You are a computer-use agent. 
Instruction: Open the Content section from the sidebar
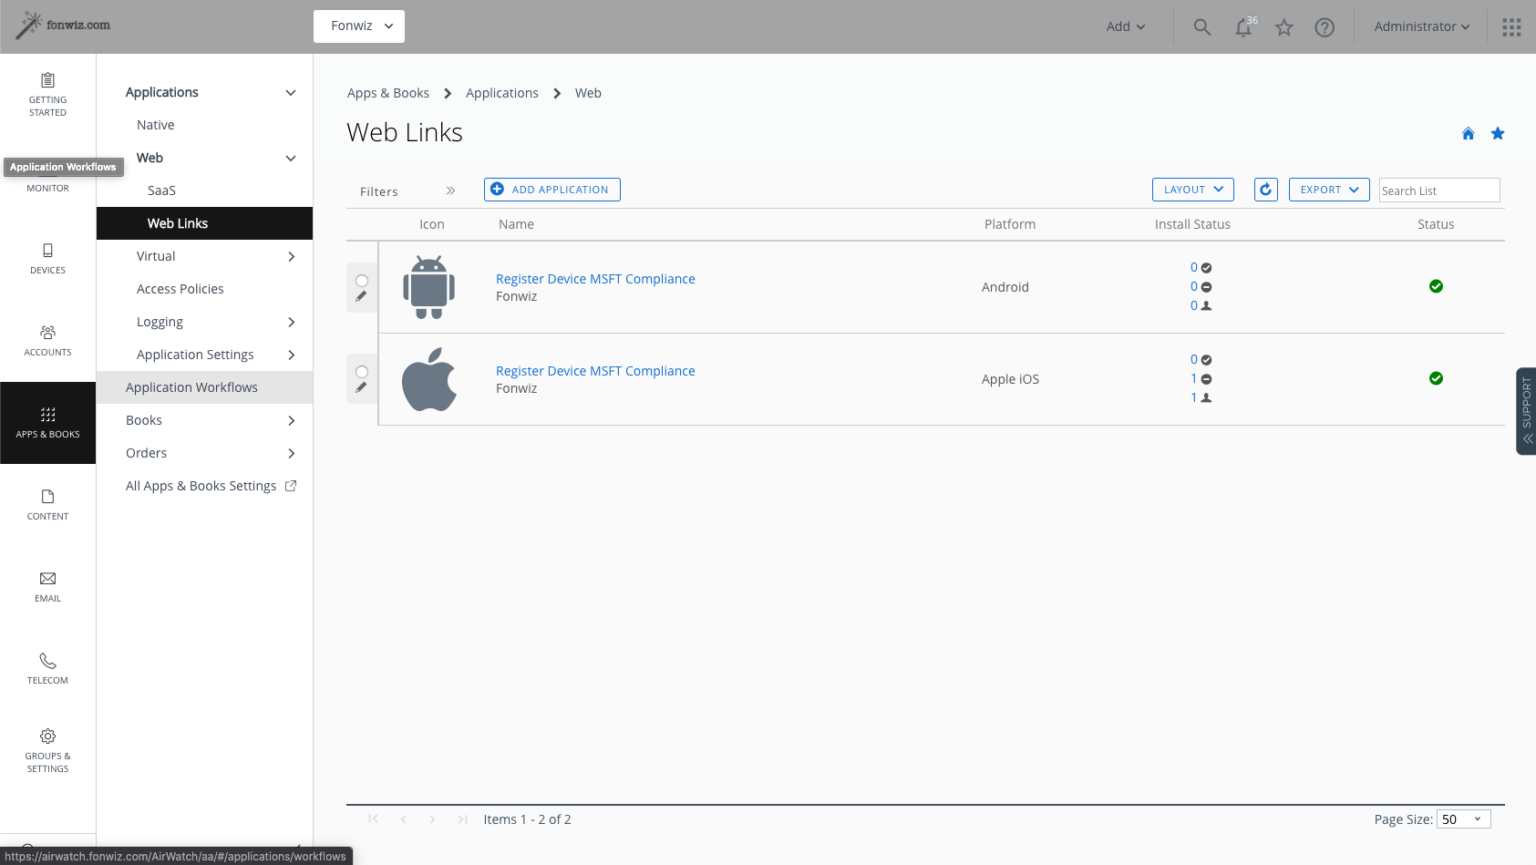coord(47,505)
